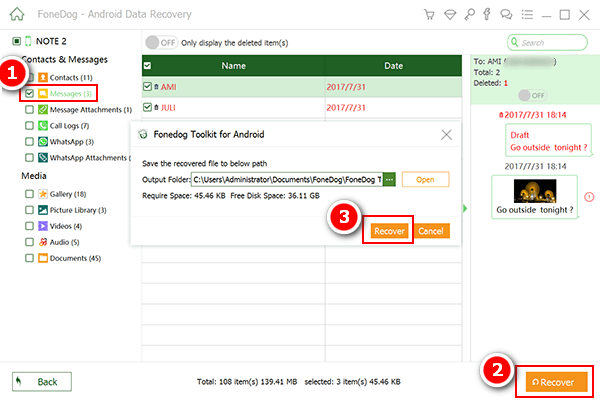Open the feedback chat bubble icon
This screenshot has width=600, height=400.
pyautogui.click(x=506, y=15)
